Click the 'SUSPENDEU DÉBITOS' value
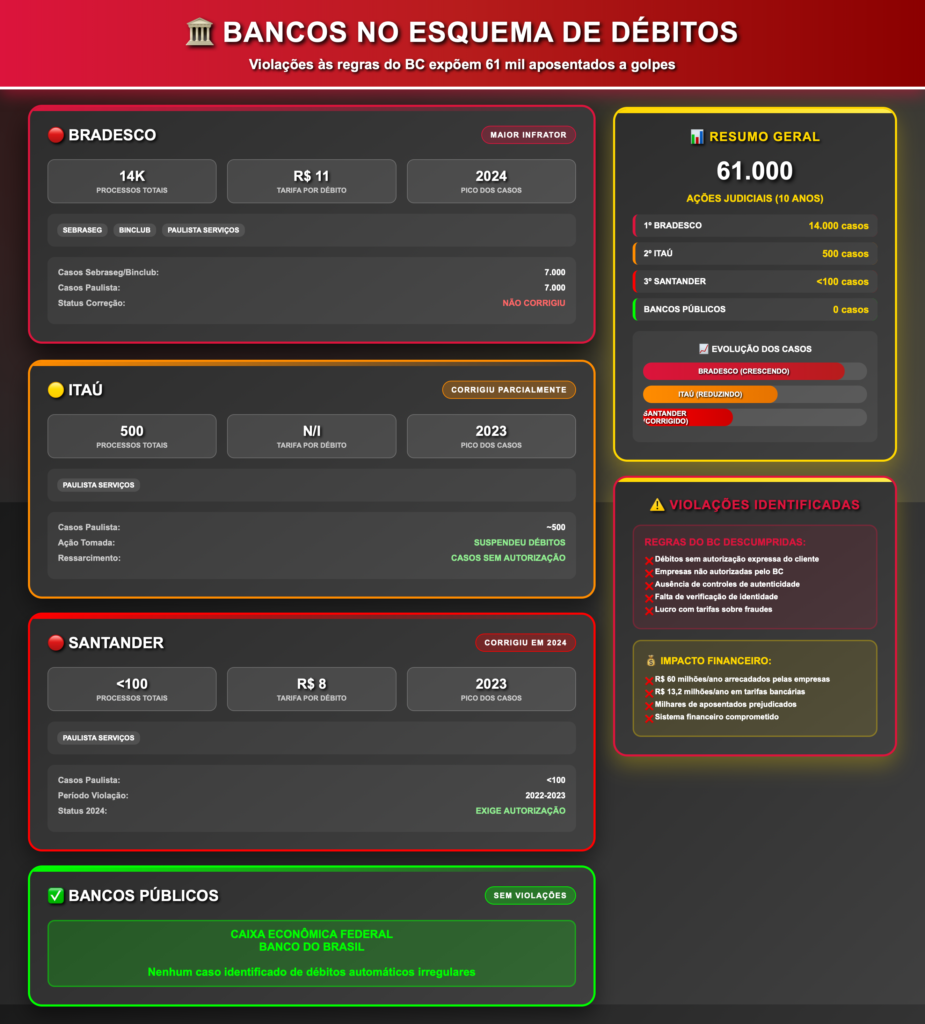The width and height of the screenshot is (925, 1024). click(x=519, y=543)
